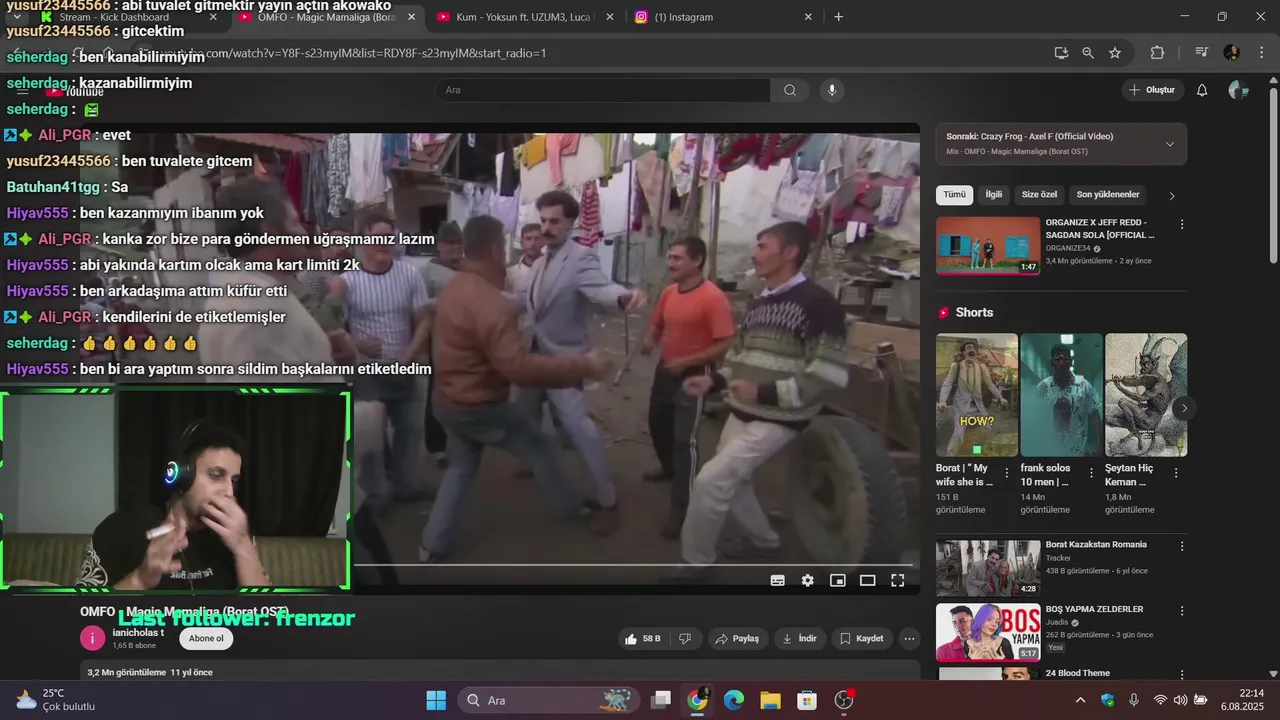Toggle subtitles on the video player
Image resolution: width=1280 pixels, height=720 pixels.
coord(778,580)
